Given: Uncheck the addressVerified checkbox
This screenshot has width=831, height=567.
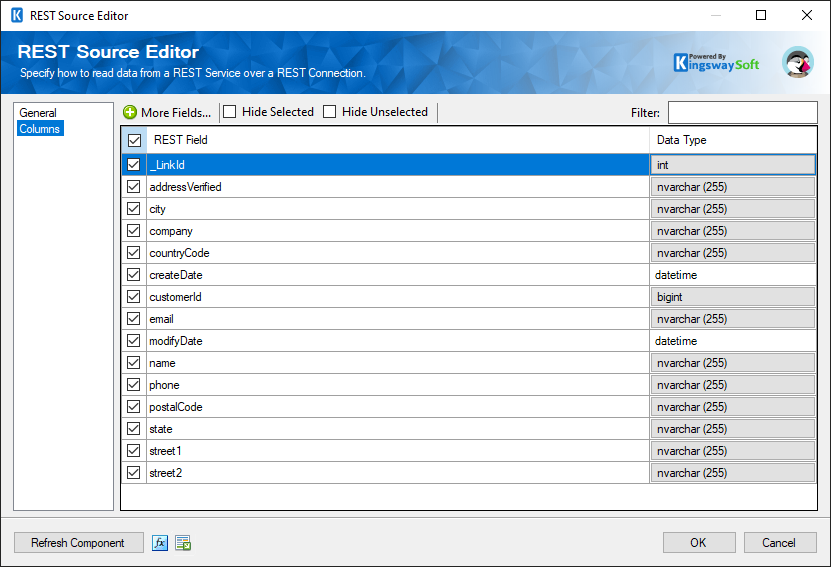Looking at the screenshot, I should click(x=134, y=187).
